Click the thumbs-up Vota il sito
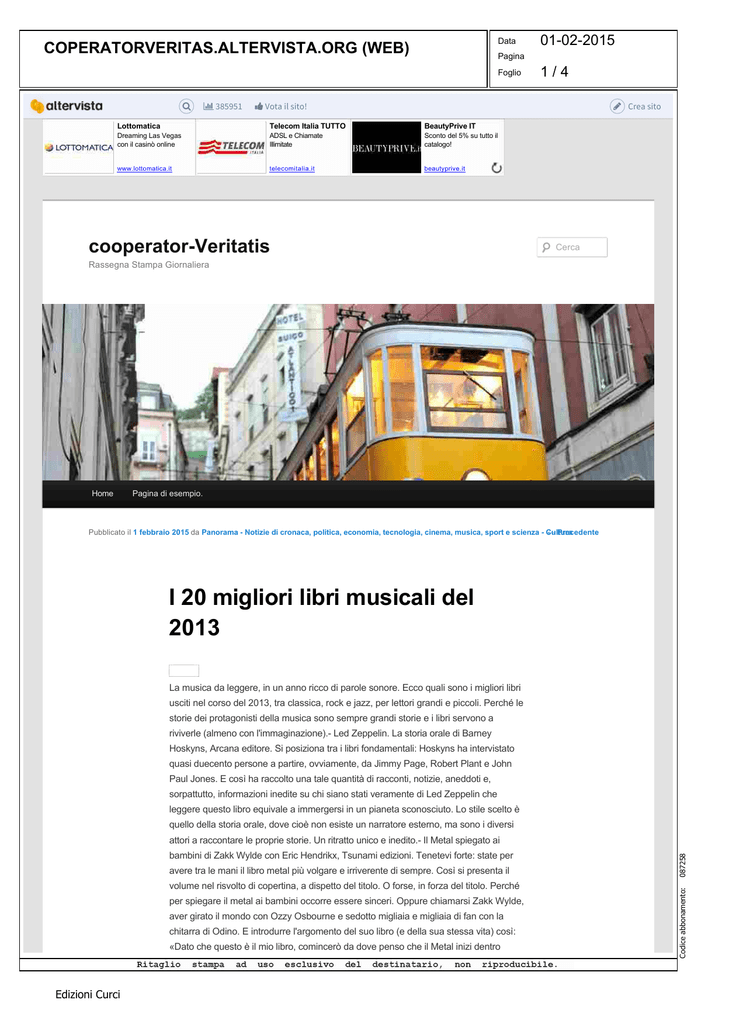 coord(259,106)
